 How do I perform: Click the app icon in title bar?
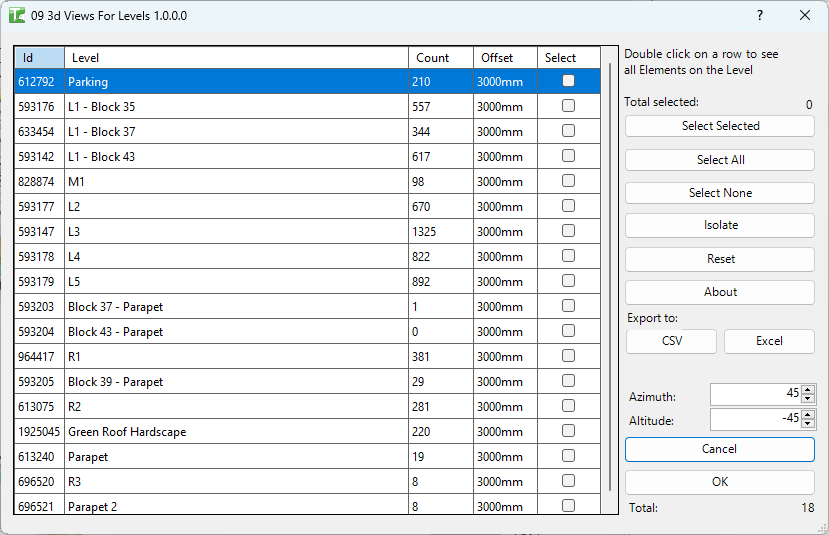(x=17, y=16)
